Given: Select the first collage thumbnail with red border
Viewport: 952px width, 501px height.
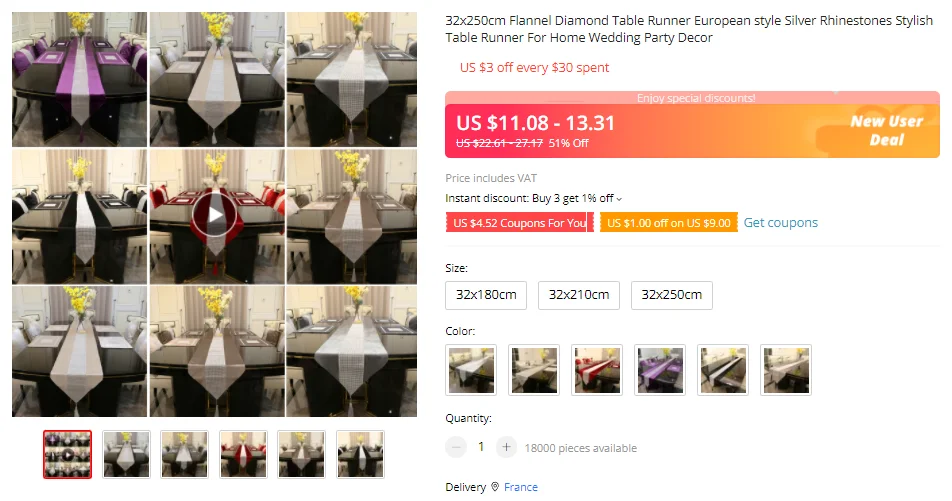Looking at the screenshot, I should coord(67,454).
